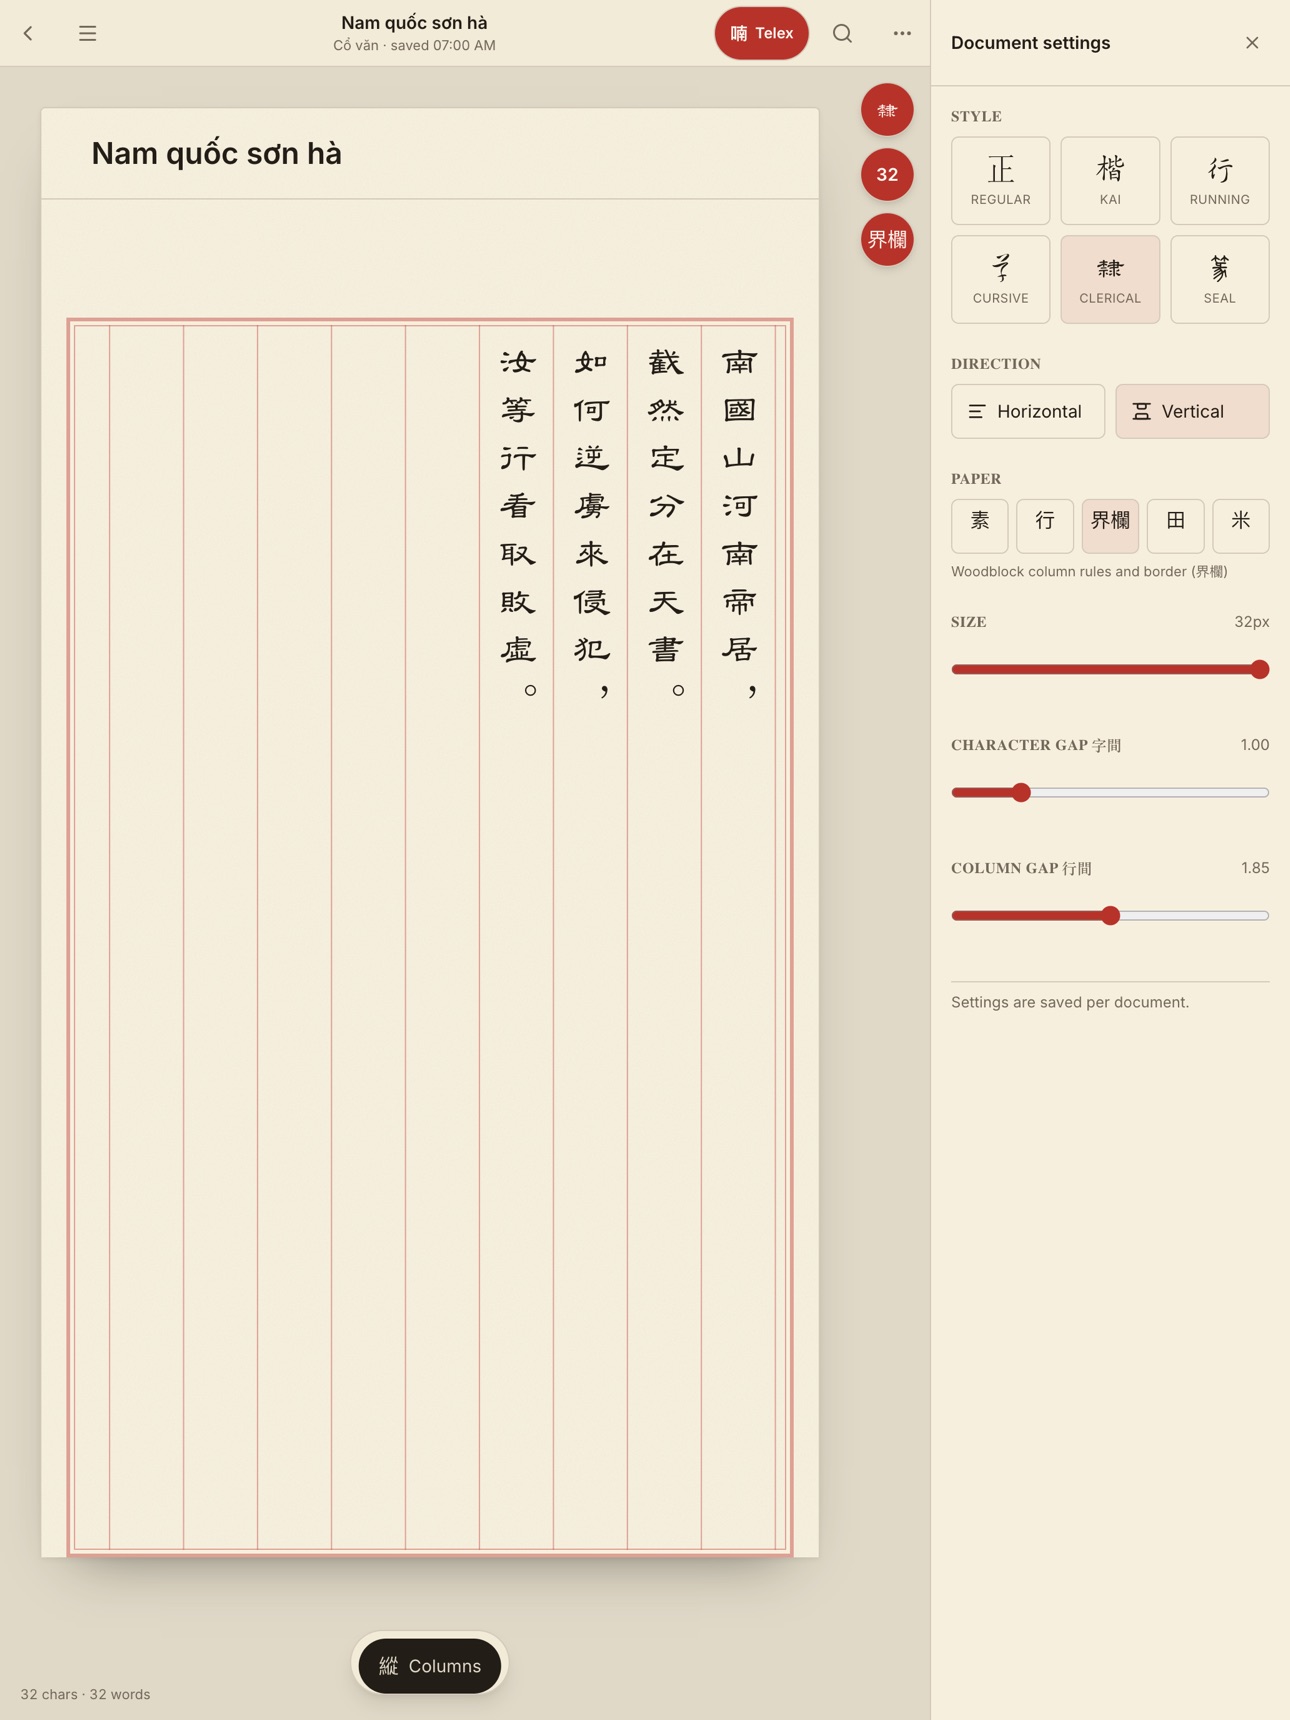
Task: Choose the 素 plain paper option
Action: coord(980,526)
